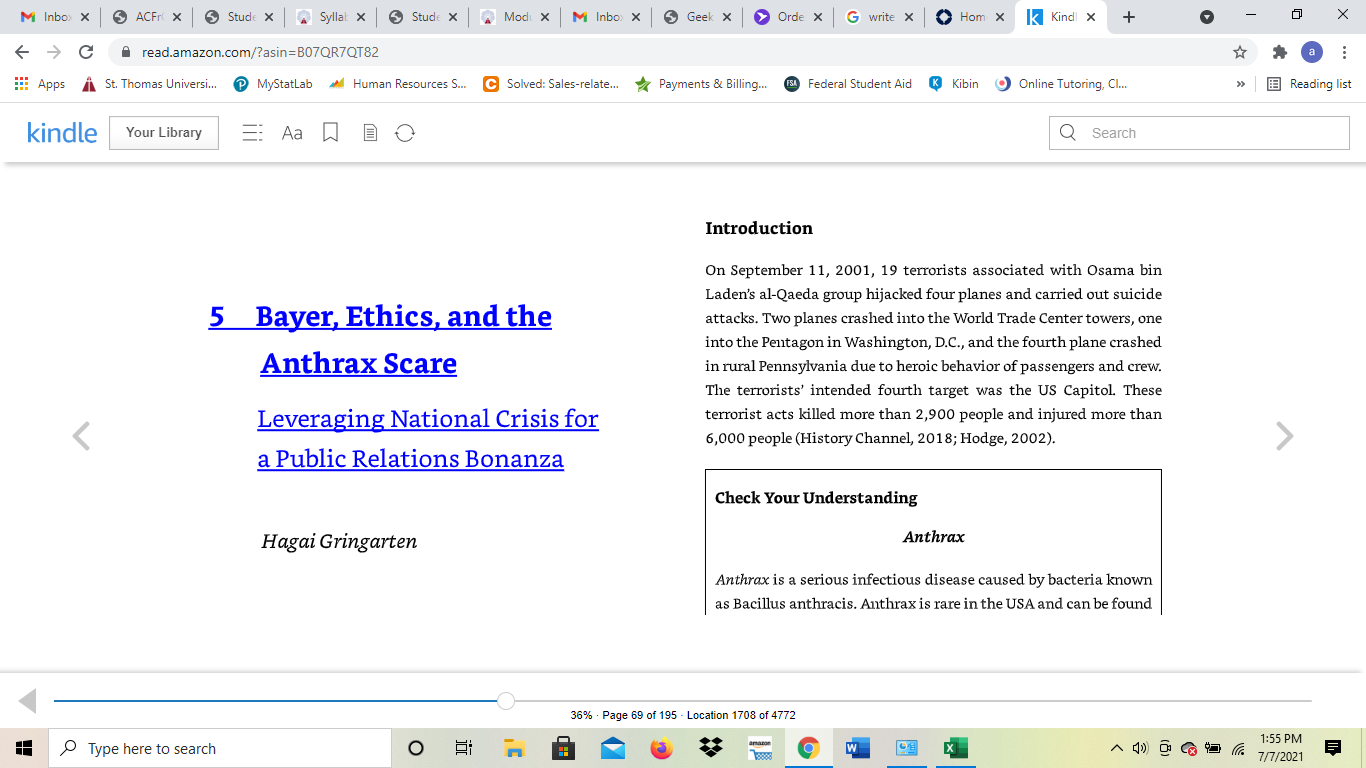Open the Federal Student Aid bookmark
The width and height of the screenshot is (1366, 768).
click(848, 84)
